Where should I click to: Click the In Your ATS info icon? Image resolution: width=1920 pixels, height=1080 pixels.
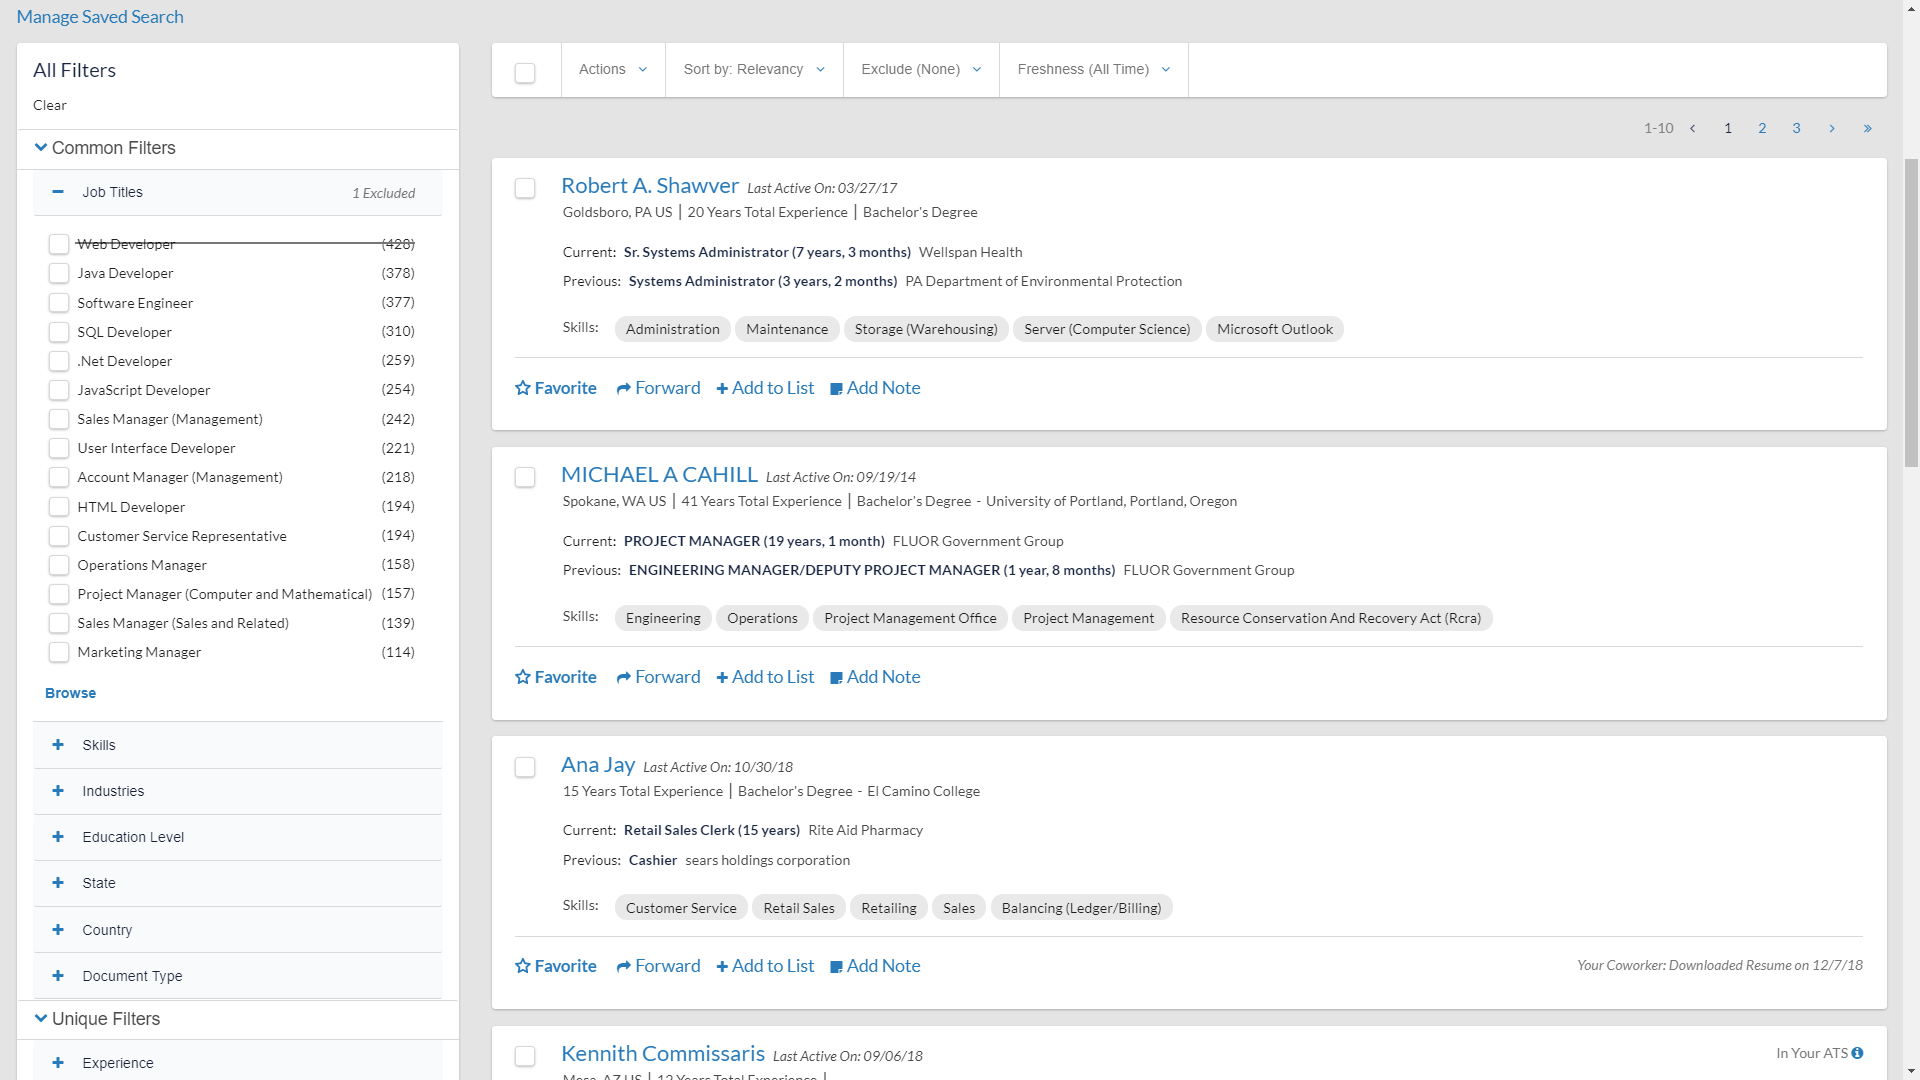[1857, 1053]
